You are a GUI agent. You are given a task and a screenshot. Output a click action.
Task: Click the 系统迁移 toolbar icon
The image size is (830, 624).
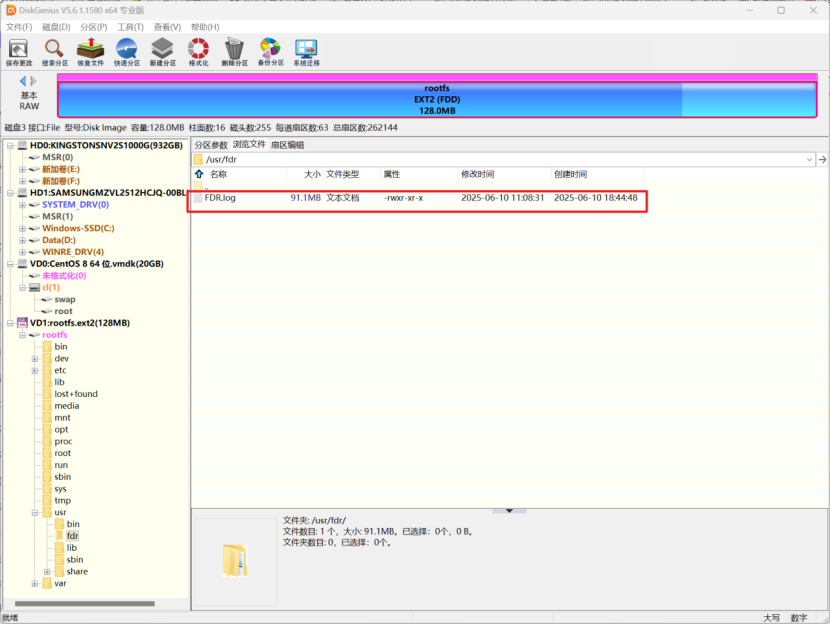[306, 51]
